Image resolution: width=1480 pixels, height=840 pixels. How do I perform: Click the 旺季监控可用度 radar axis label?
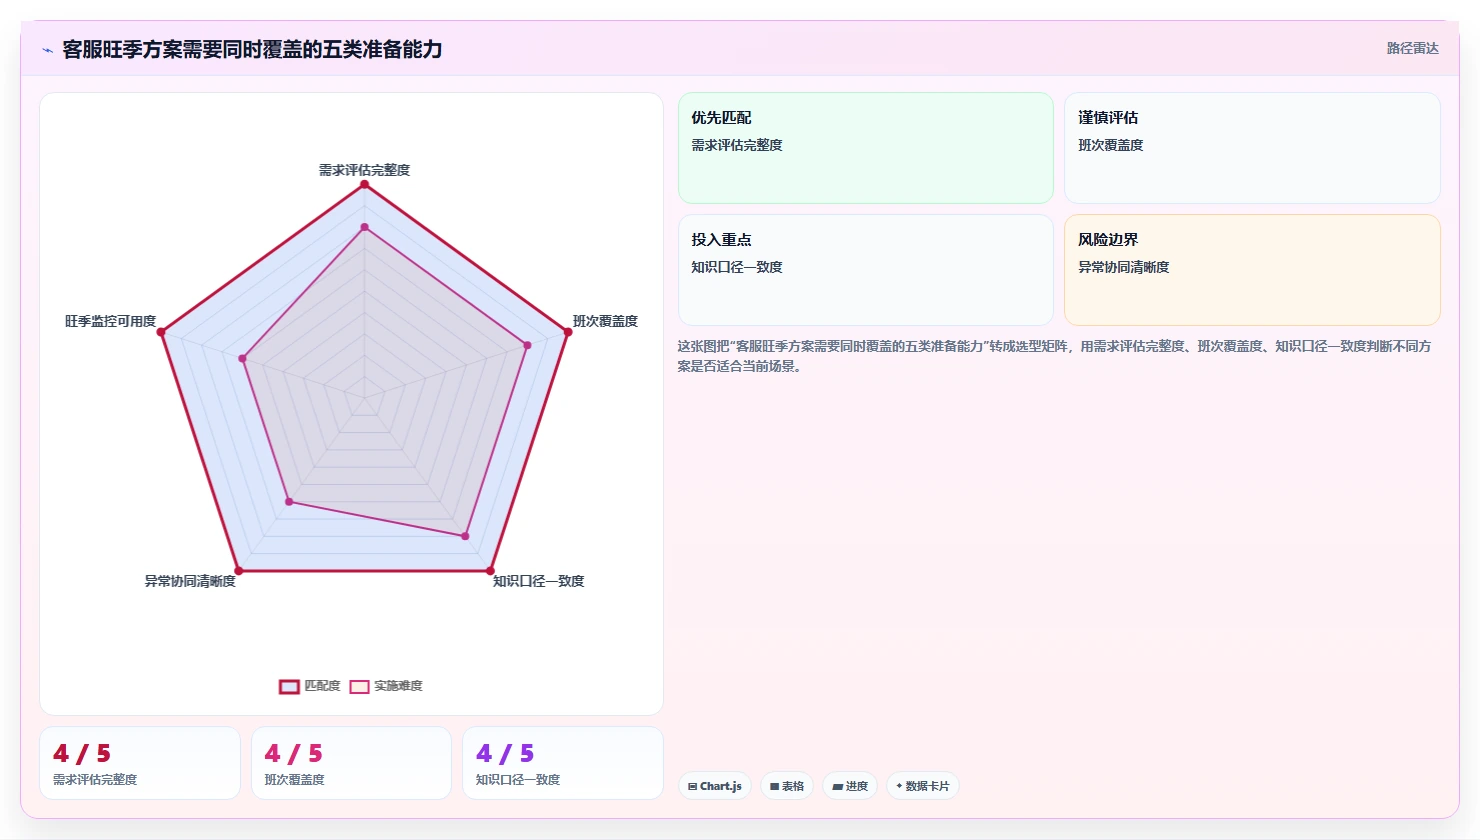point(111,321)
